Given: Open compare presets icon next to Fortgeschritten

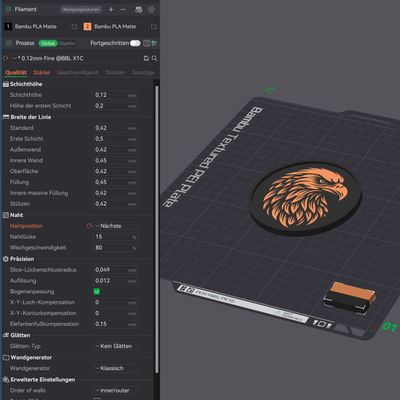Looking at the screenshot, I should (x=146, y=43).
